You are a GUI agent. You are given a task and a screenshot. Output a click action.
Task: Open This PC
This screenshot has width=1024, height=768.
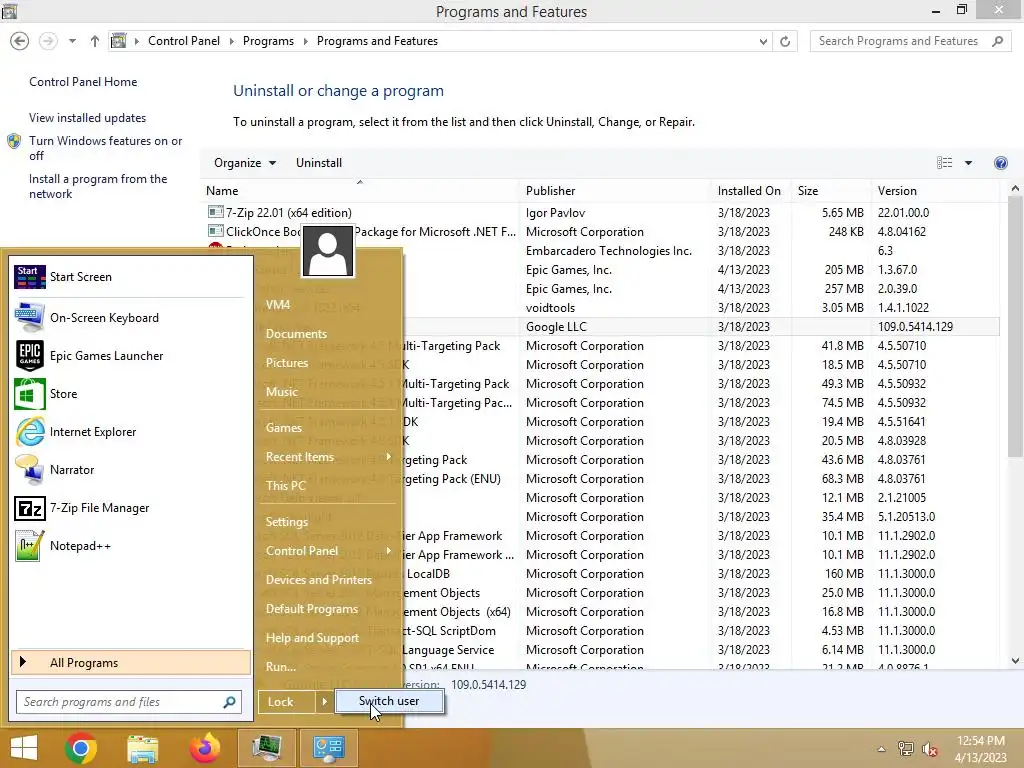tap(285, 485)
